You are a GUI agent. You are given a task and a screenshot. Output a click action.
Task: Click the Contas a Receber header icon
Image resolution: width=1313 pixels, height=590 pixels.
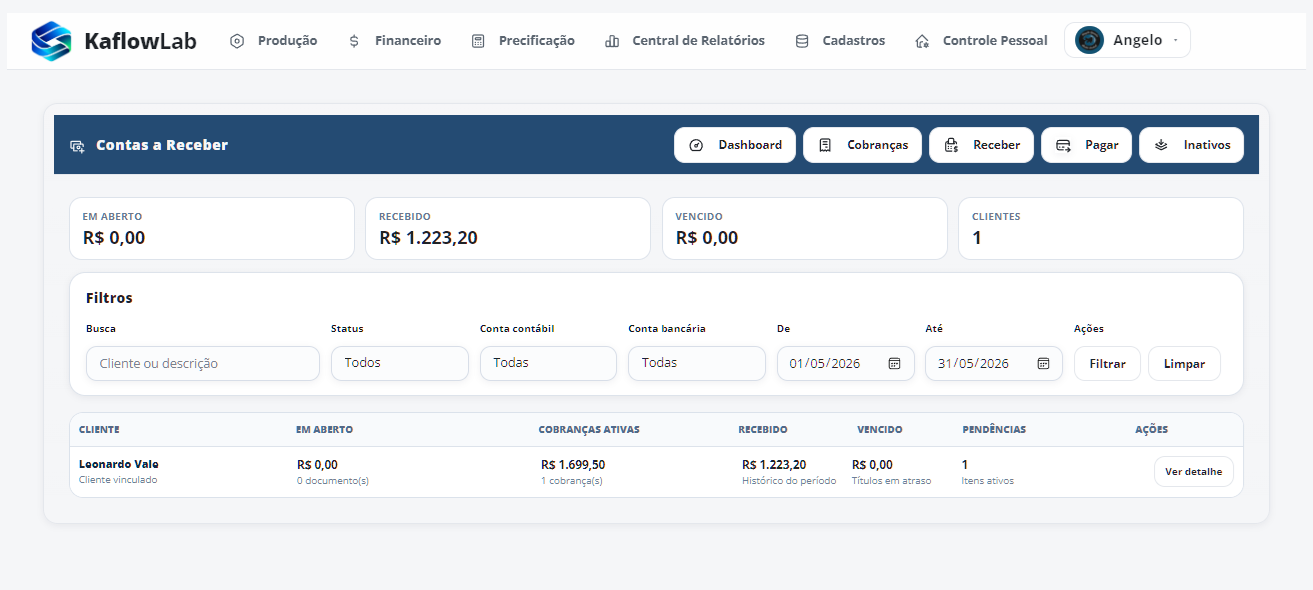coord(77,146)
